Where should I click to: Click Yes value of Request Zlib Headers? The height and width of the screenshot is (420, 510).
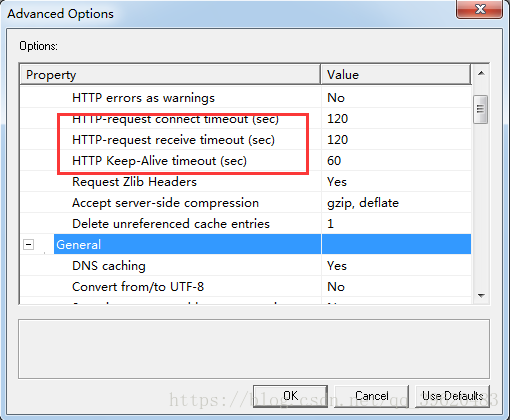point(337,182)
